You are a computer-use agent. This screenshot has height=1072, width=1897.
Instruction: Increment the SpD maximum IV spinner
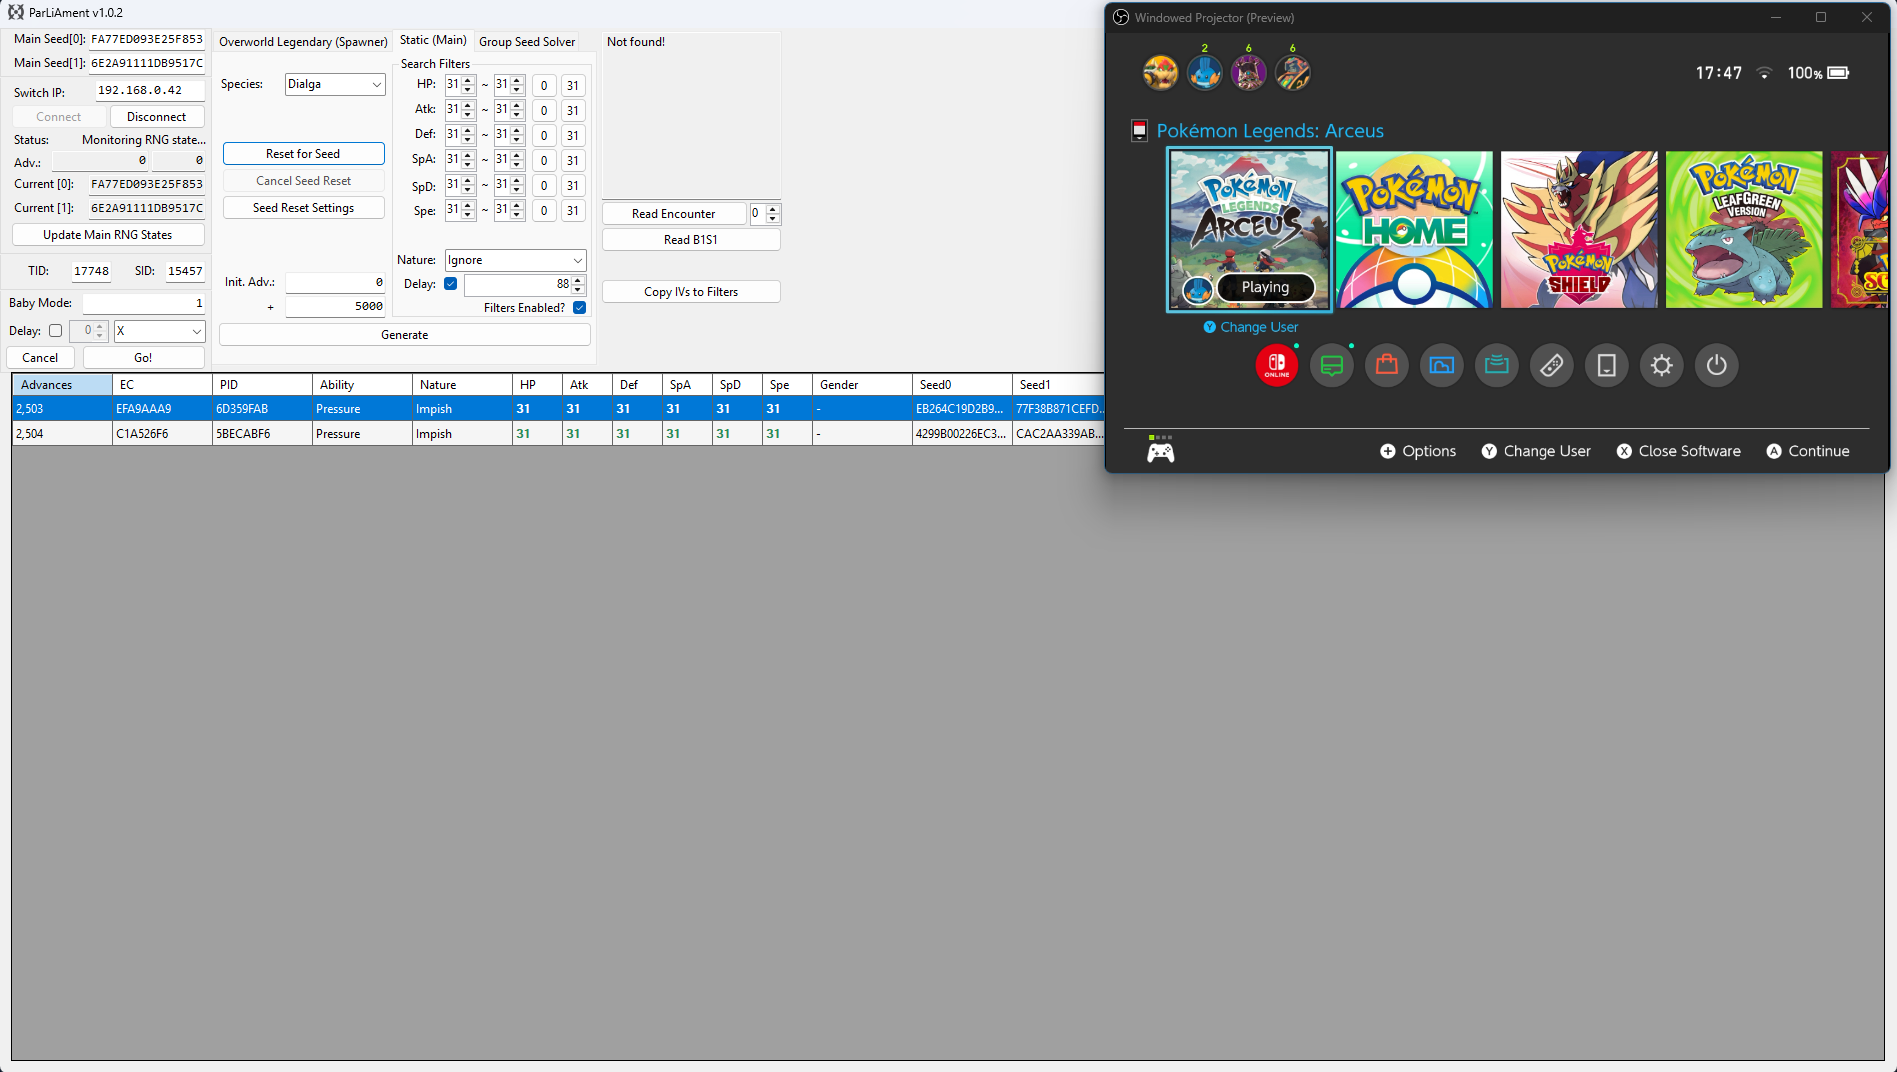click(x=517, y=181)
